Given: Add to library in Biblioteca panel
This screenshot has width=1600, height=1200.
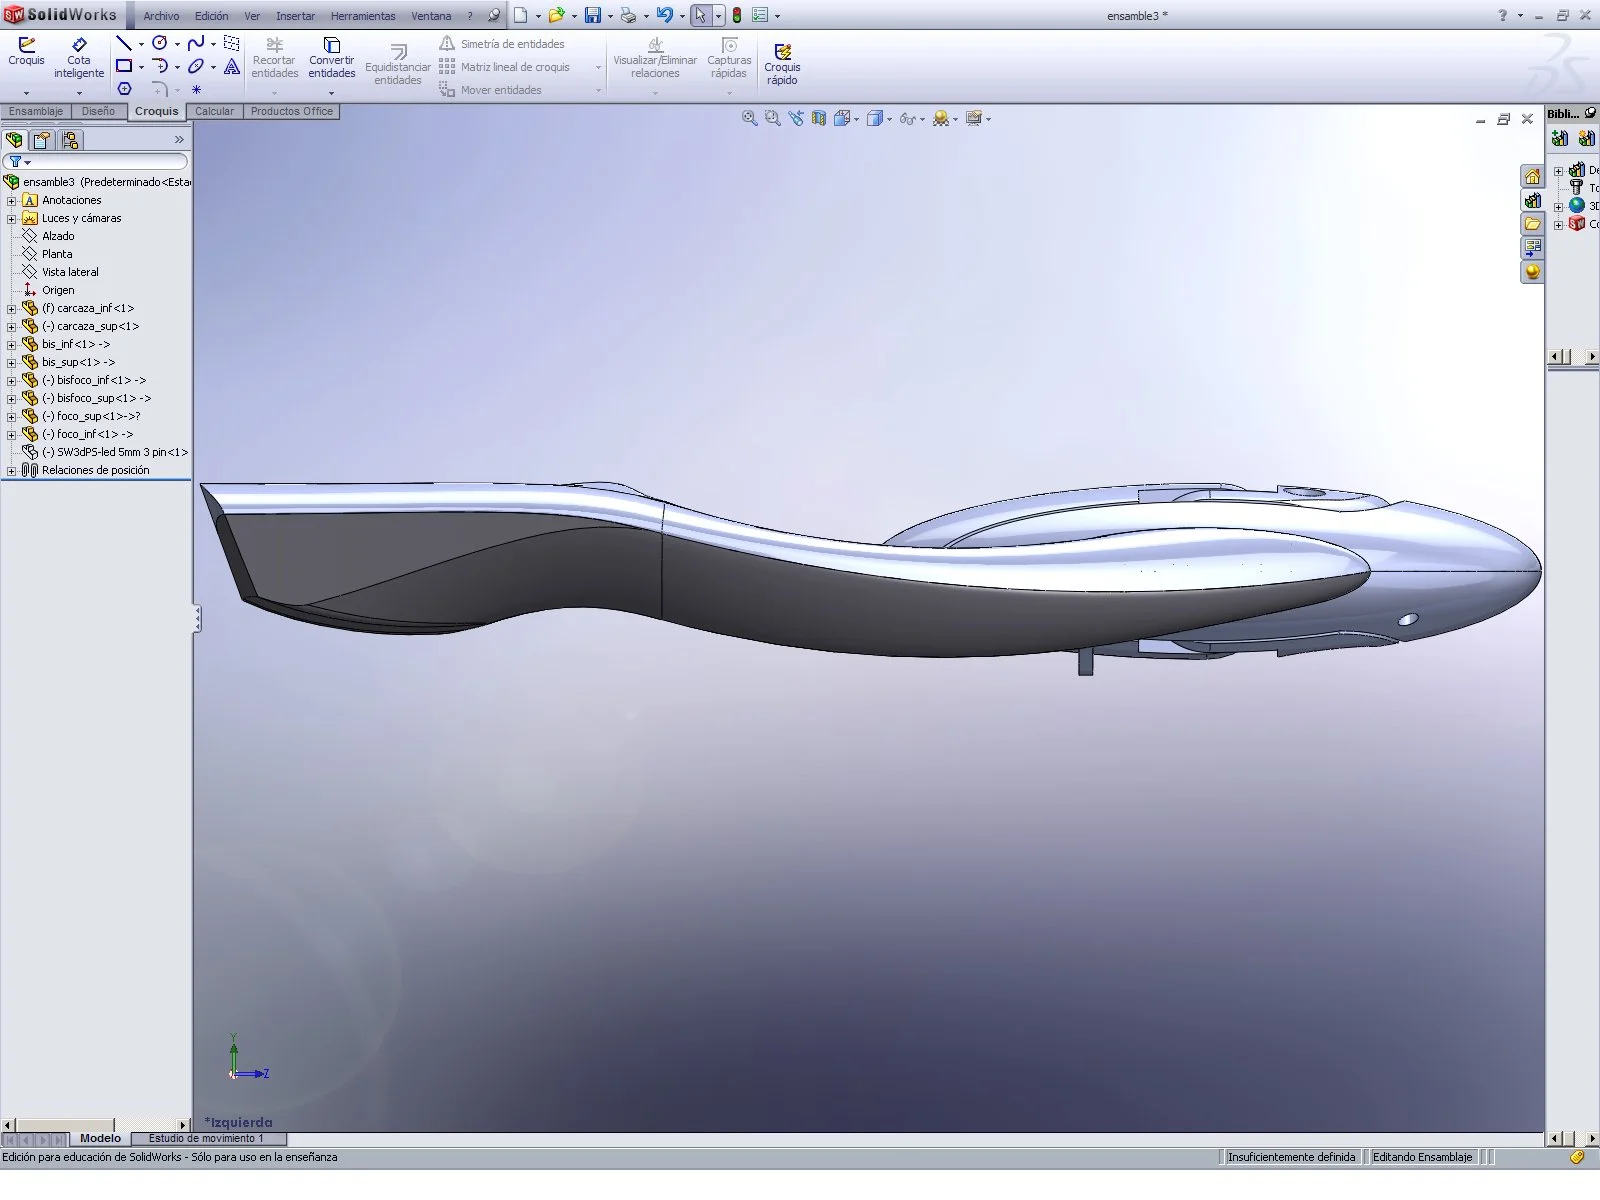Looking at the screenshot, I should coord(1560,139).
